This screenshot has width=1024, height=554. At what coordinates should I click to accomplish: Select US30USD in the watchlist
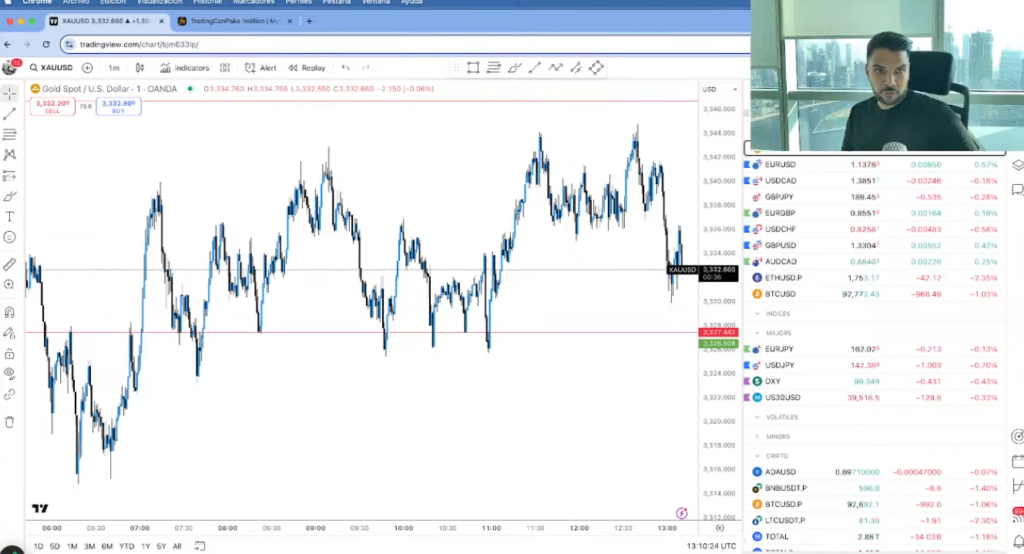pos(874,397)
